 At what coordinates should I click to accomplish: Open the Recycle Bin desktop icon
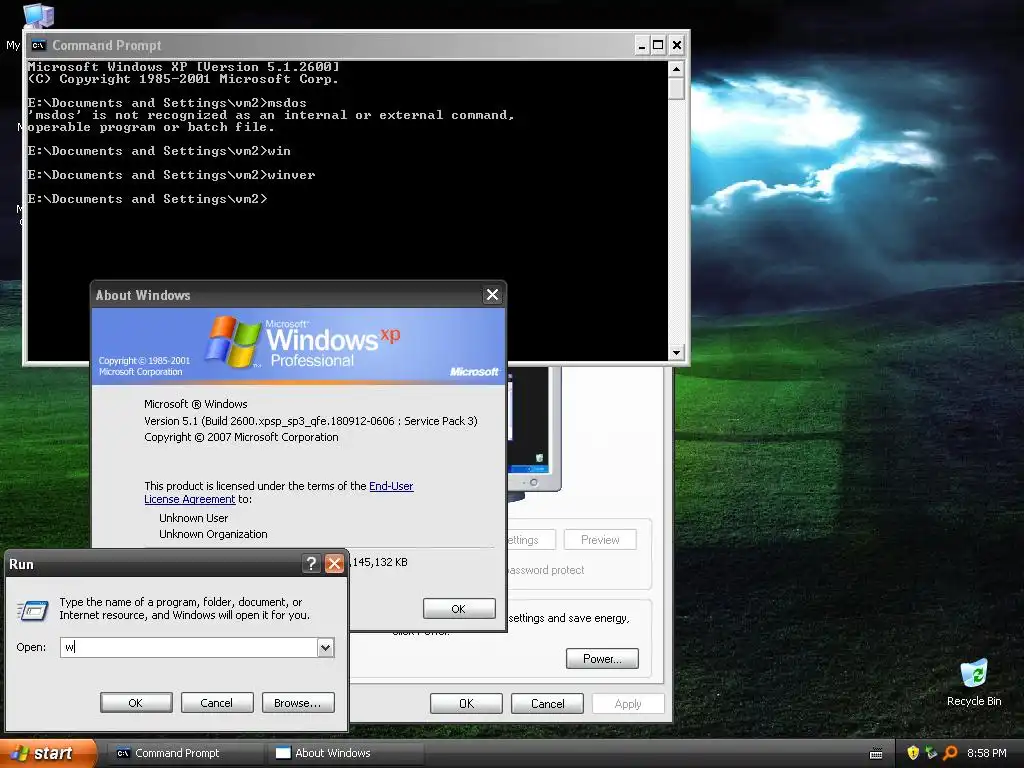point(974,682)
